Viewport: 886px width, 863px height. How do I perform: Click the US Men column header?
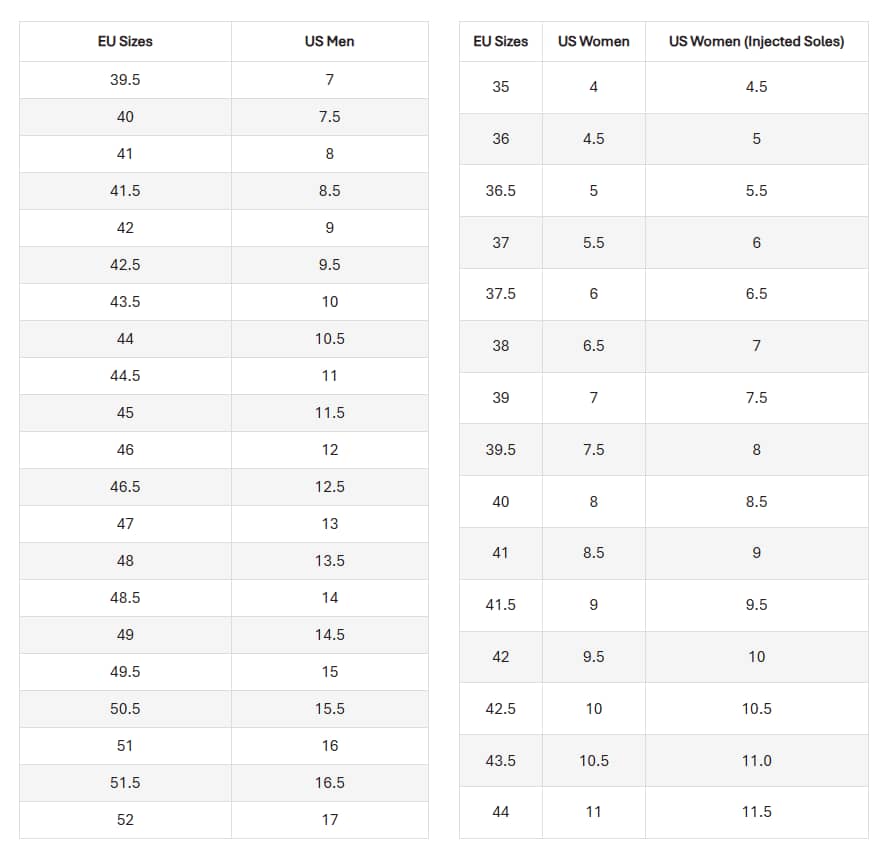click(329, 42)
